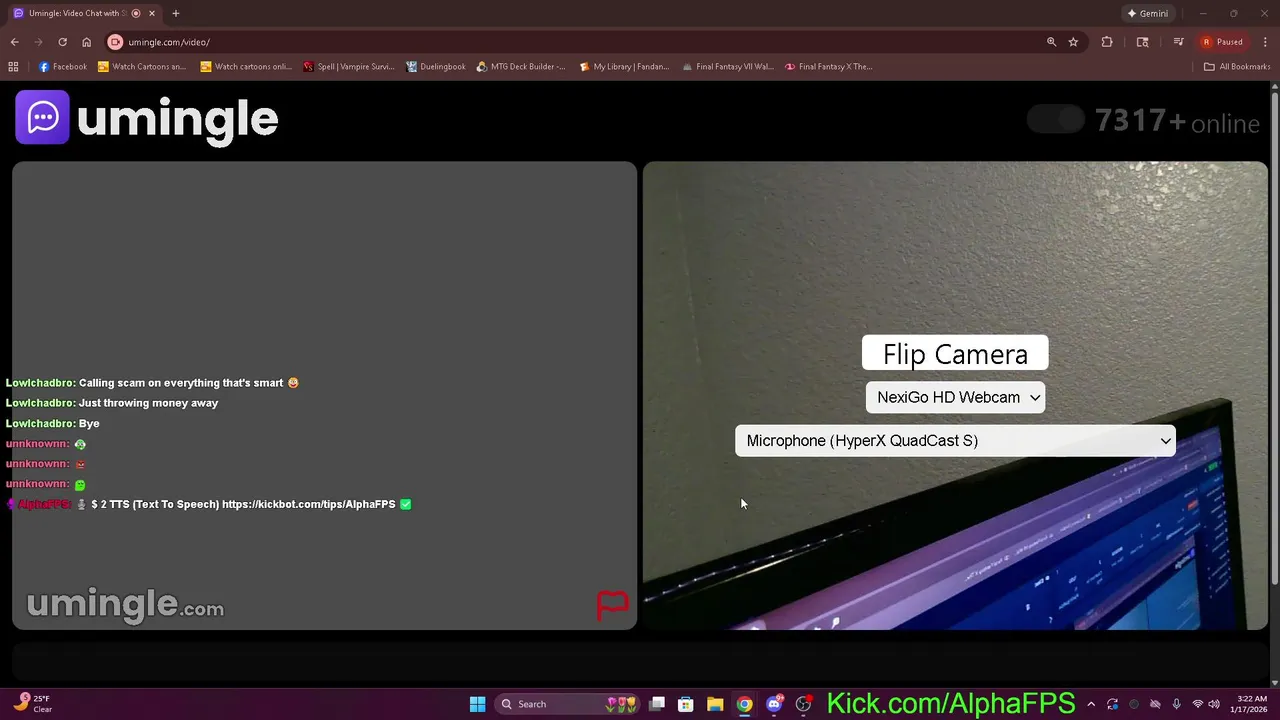
Task: Open the browser home page icon
Action: [86, 42]
